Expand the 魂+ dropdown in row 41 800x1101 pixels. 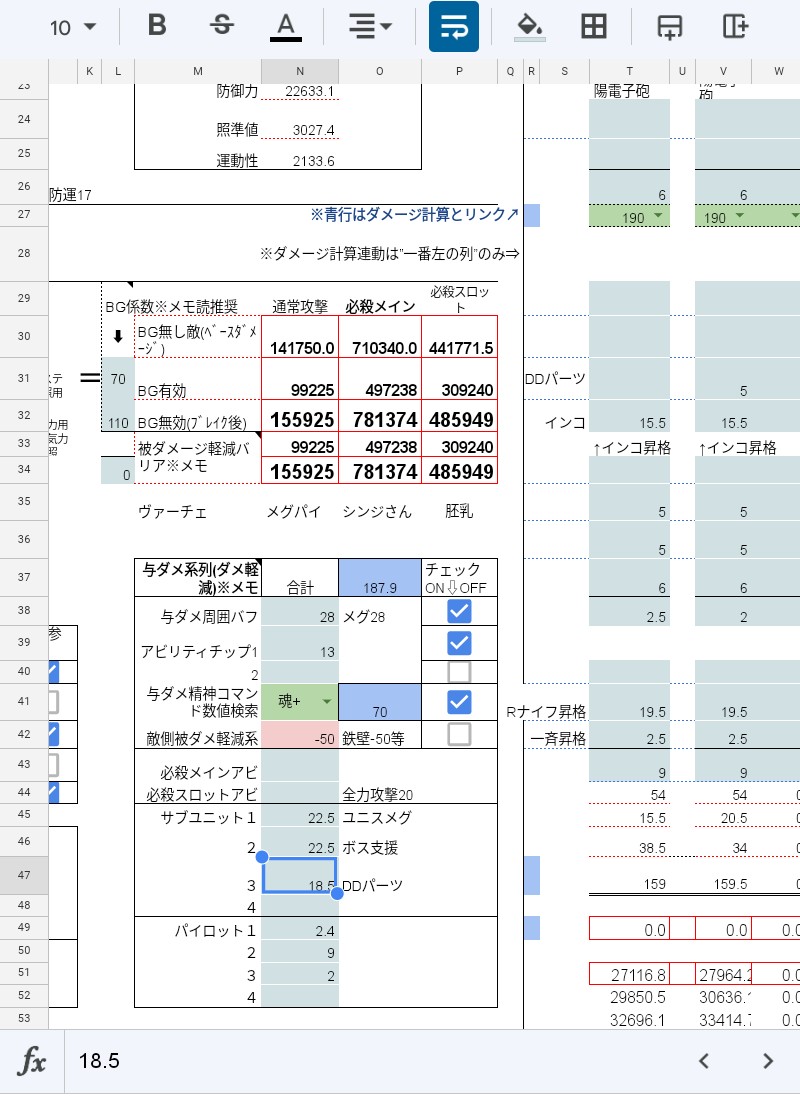(x=327, y=702)
